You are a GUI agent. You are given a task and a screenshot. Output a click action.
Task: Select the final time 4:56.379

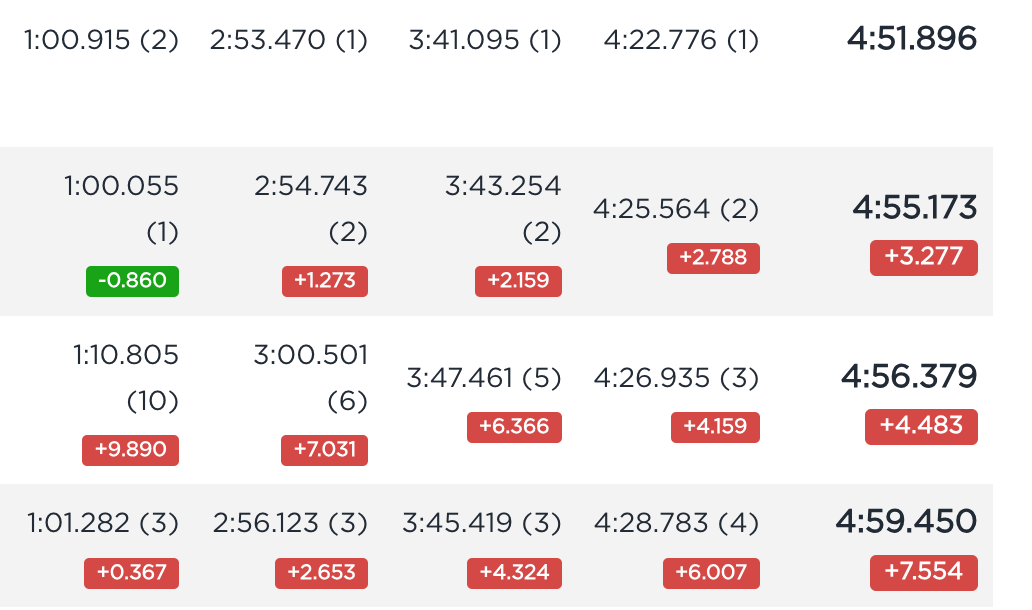click(x=909, y=377)
